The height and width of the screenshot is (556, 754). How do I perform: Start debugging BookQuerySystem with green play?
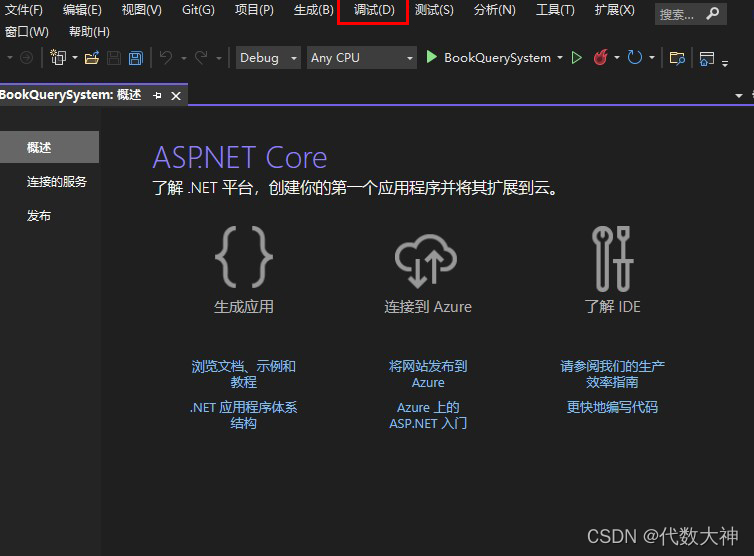(431, 57)
